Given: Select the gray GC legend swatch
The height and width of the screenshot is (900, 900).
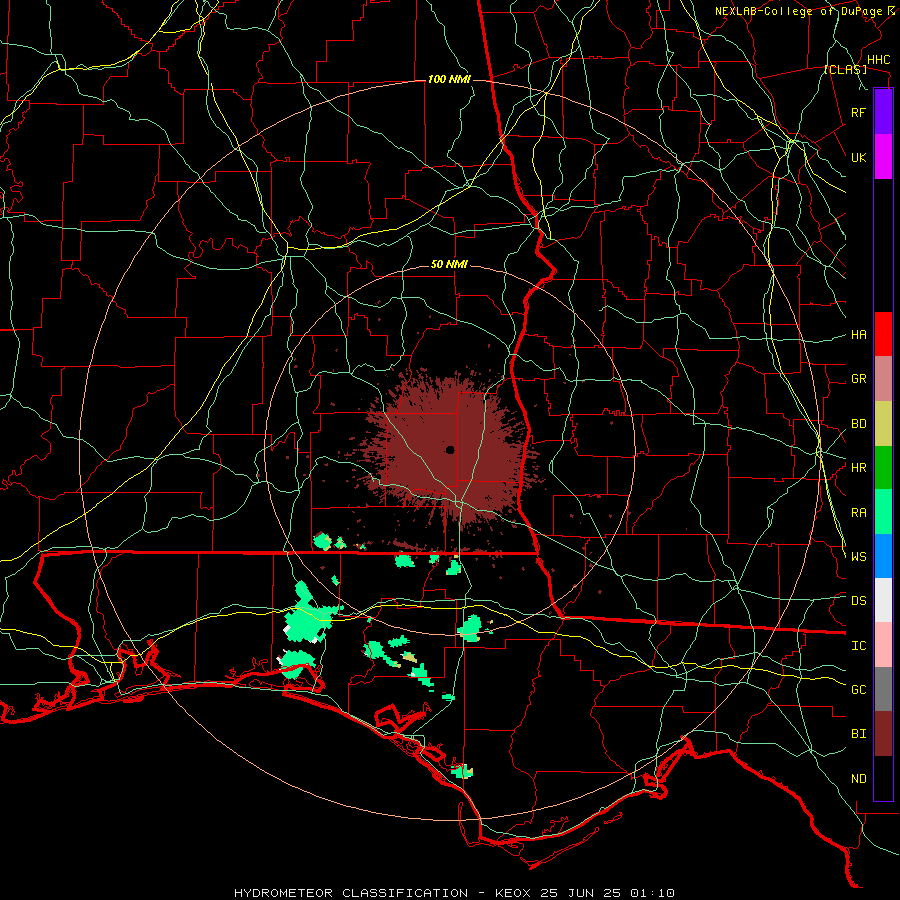Looking at the screenshot, I should click(883, 689).
